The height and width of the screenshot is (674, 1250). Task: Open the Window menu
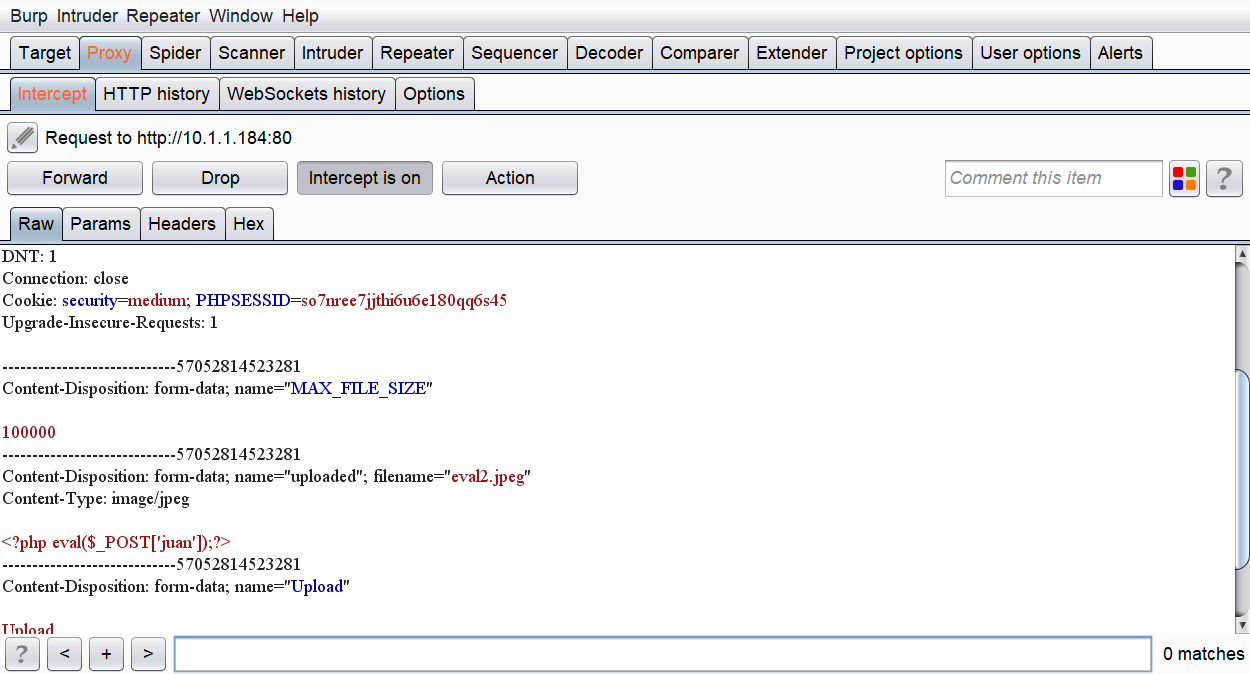[x=241, y=16]
